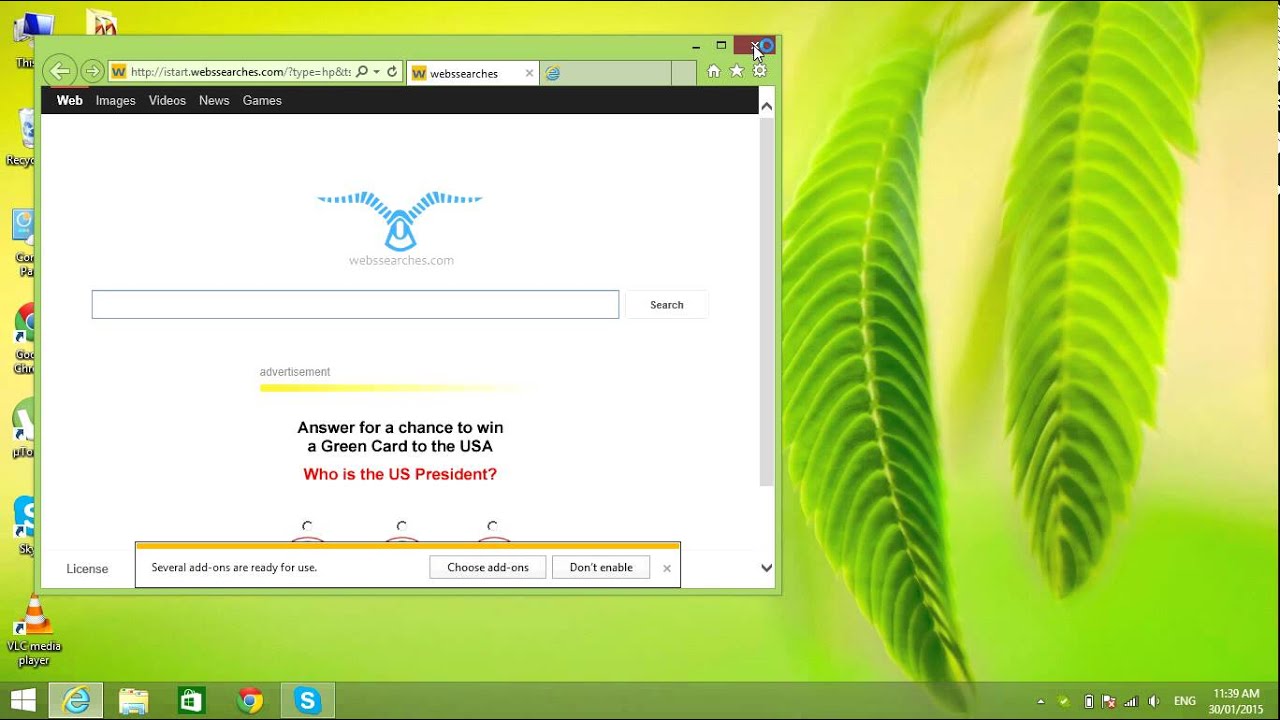Select the first answer radio button

307,526
